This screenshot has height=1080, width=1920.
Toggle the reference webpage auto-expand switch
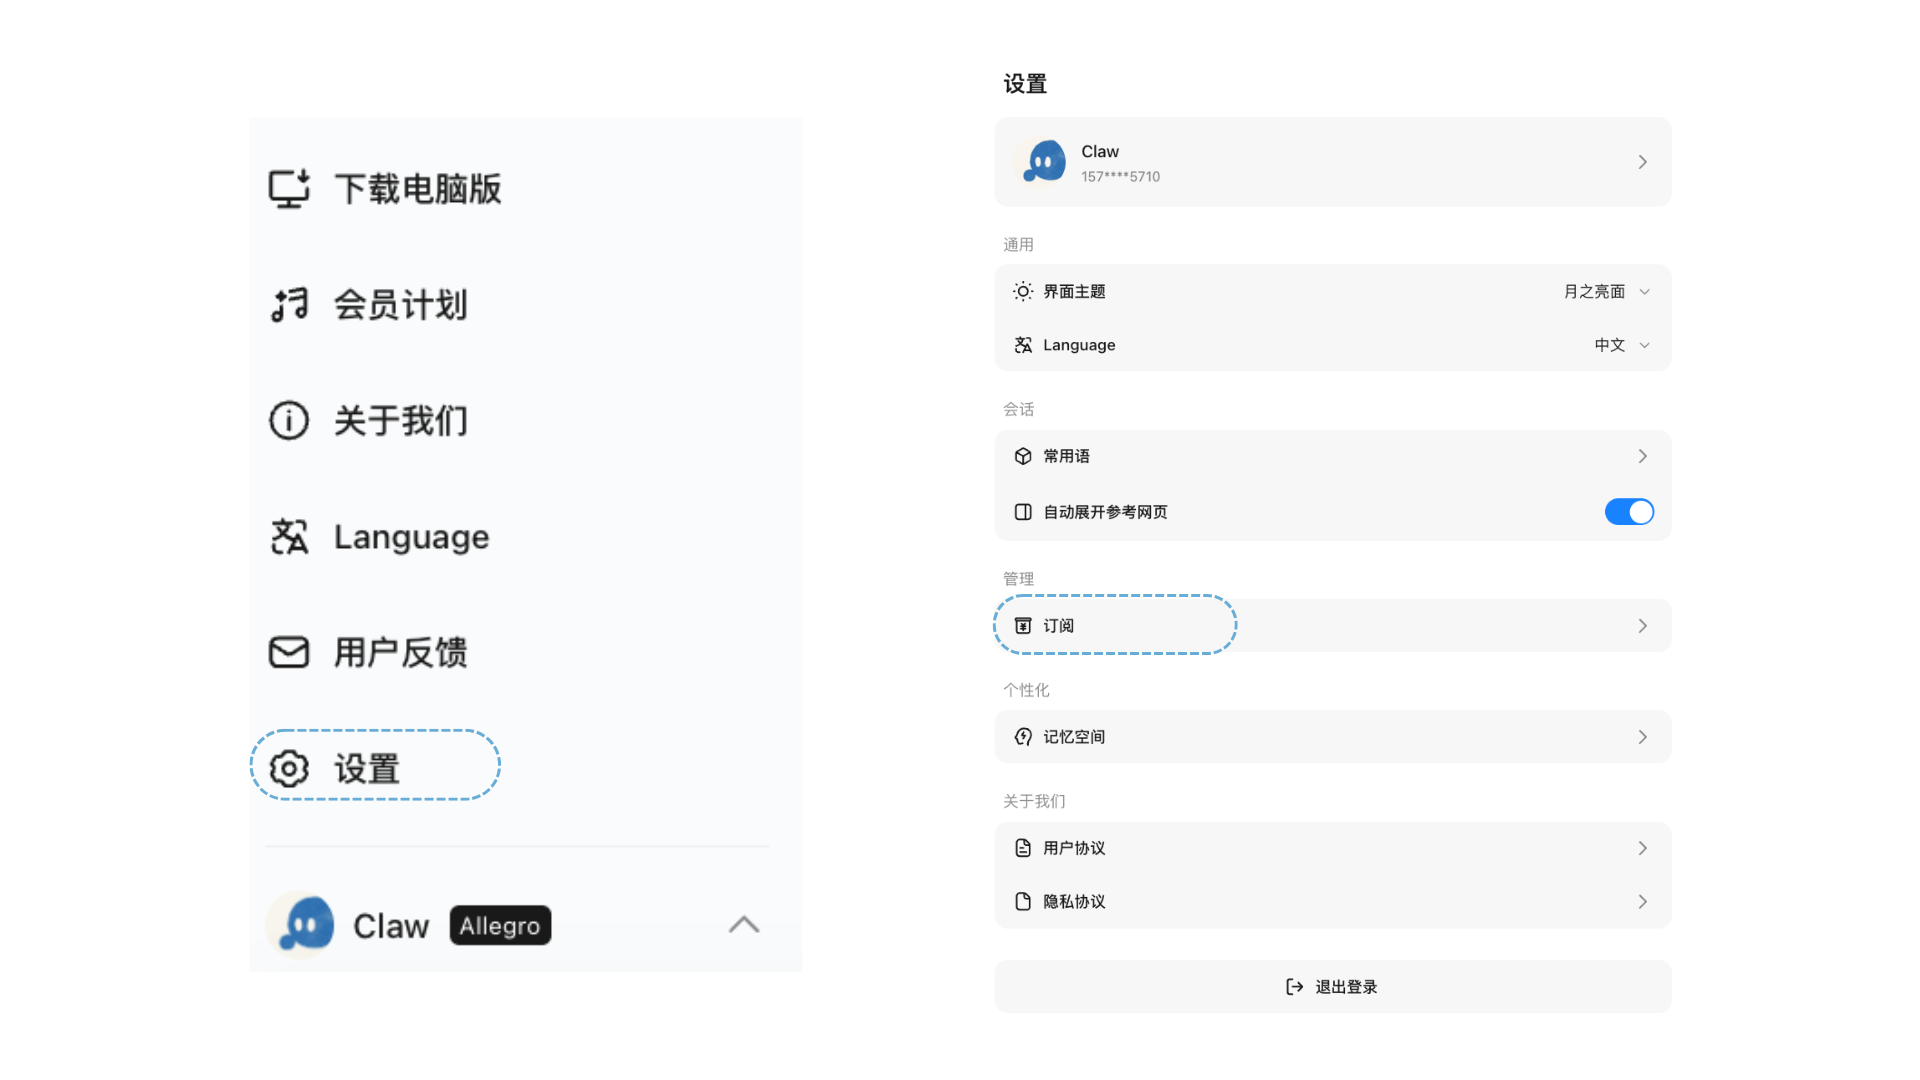(x=1629, y=511)
